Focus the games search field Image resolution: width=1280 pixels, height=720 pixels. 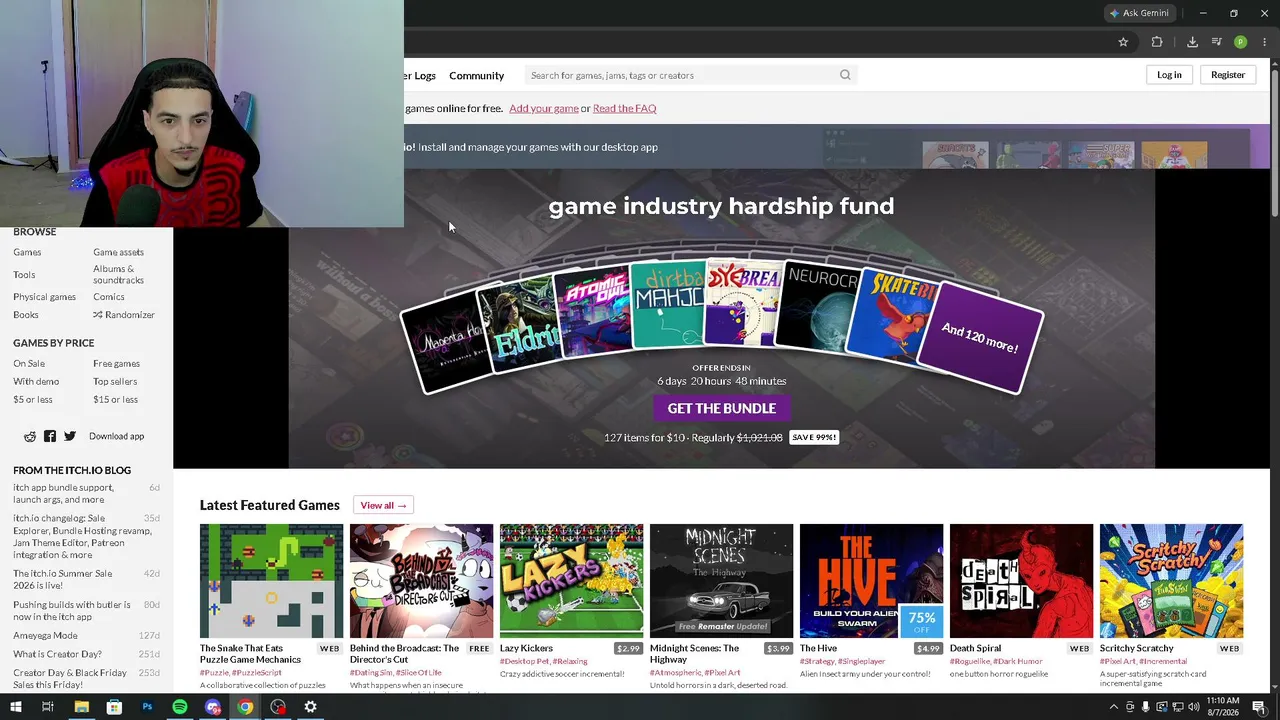coord(690,75)
